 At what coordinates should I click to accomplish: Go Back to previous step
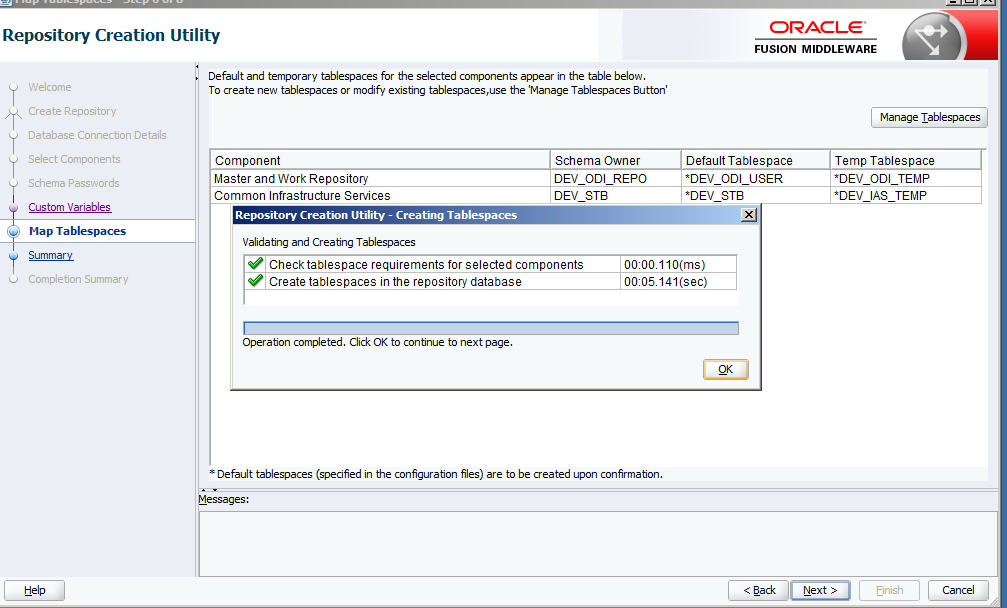click(x=758, y=590)
